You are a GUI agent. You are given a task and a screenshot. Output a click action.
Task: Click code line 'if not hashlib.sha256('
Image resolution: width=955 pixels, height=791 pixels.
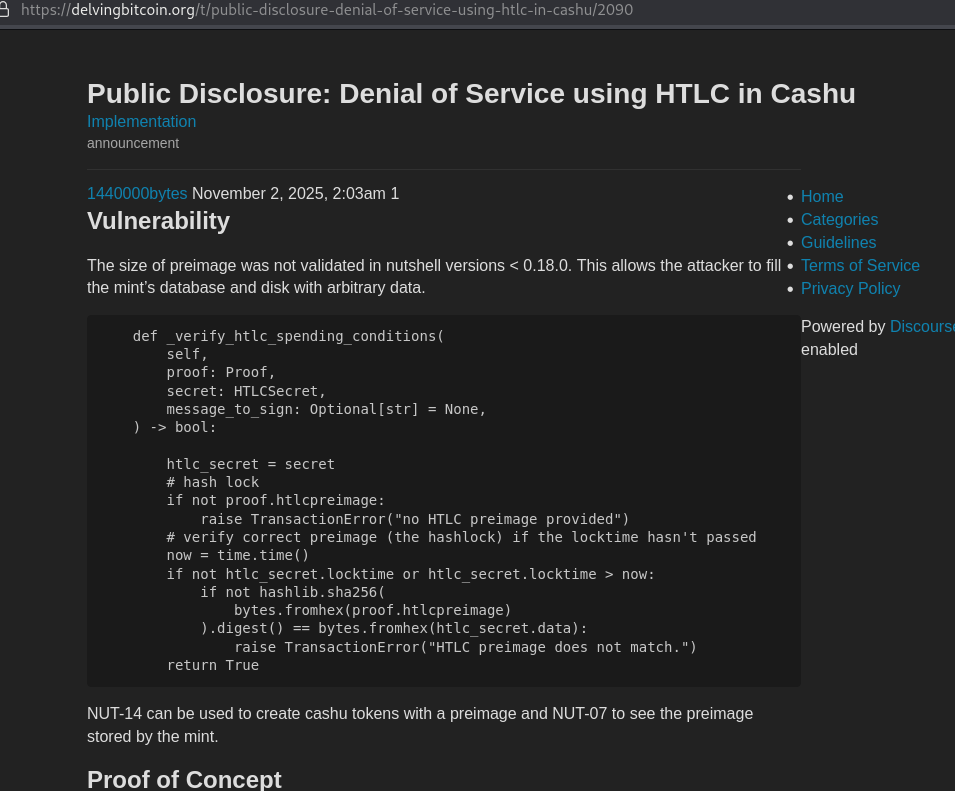click(x=292, y=592)
